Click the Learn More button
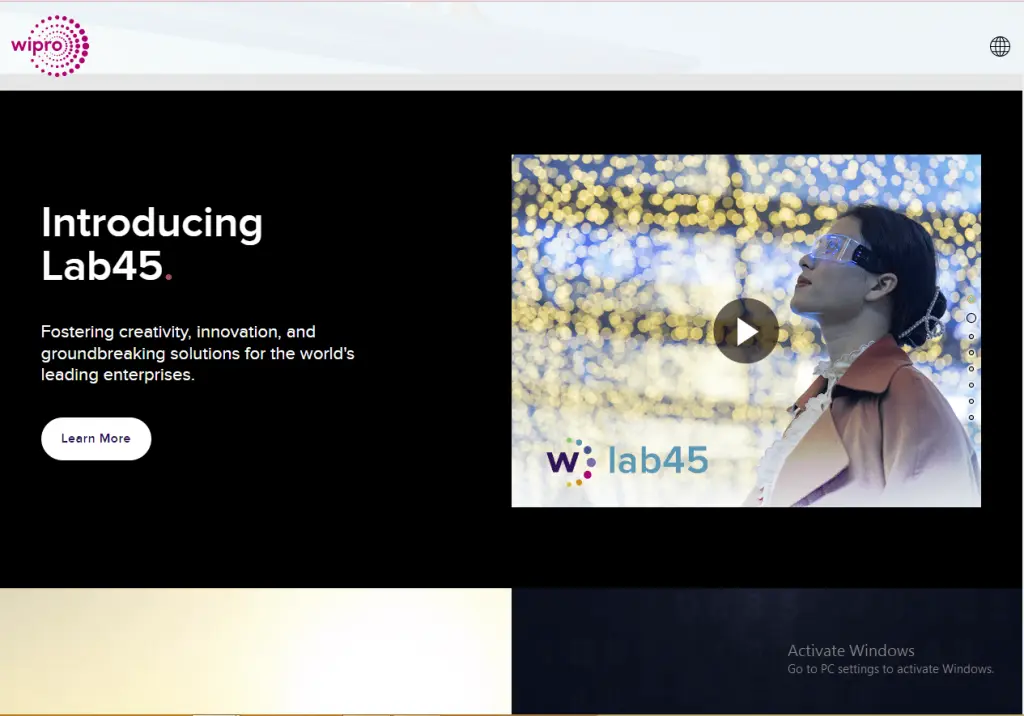1024x716 pixels. tap(96, 438)
